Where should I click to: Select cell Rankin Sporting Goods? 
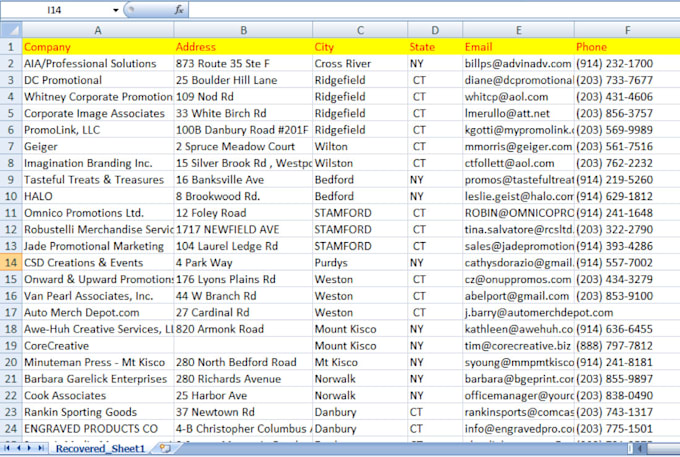point(98,412)
